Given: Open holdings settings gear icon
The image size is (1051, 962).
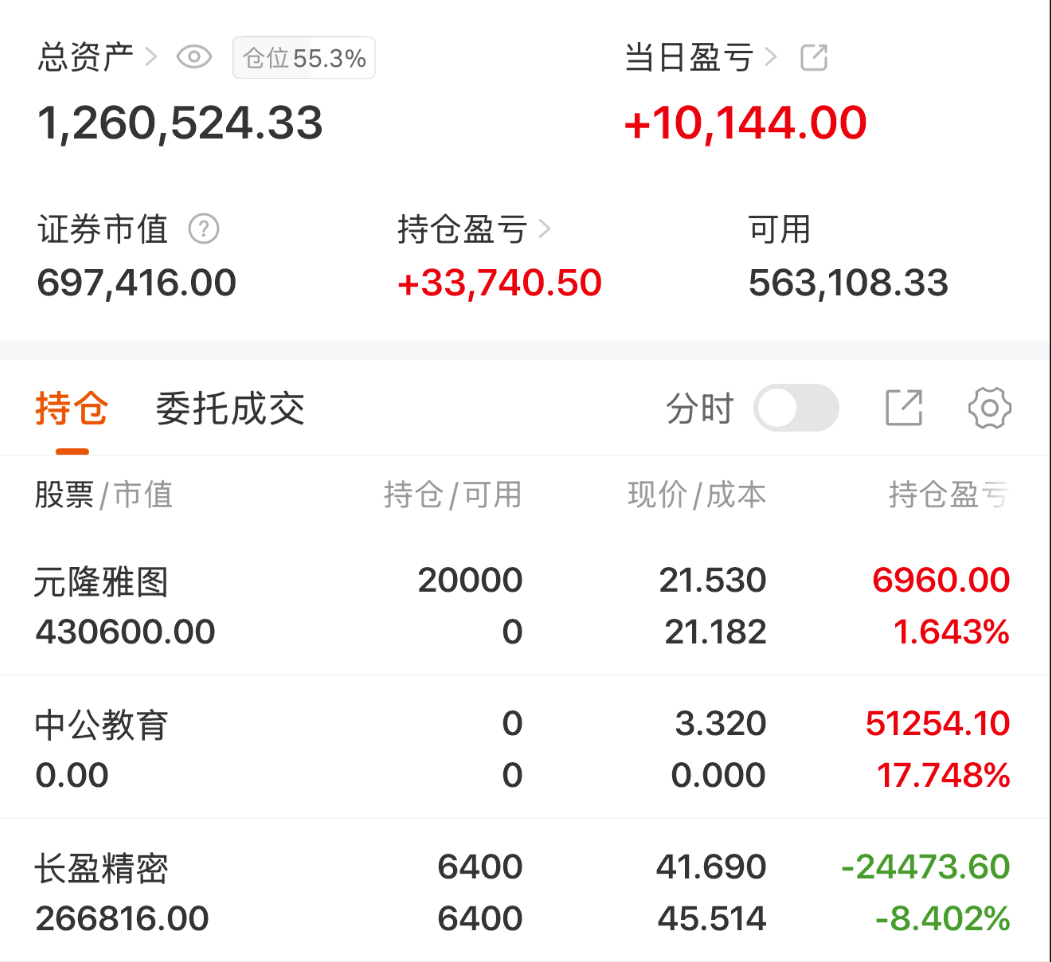Looking at the screenshot, I should click(989, 408).
